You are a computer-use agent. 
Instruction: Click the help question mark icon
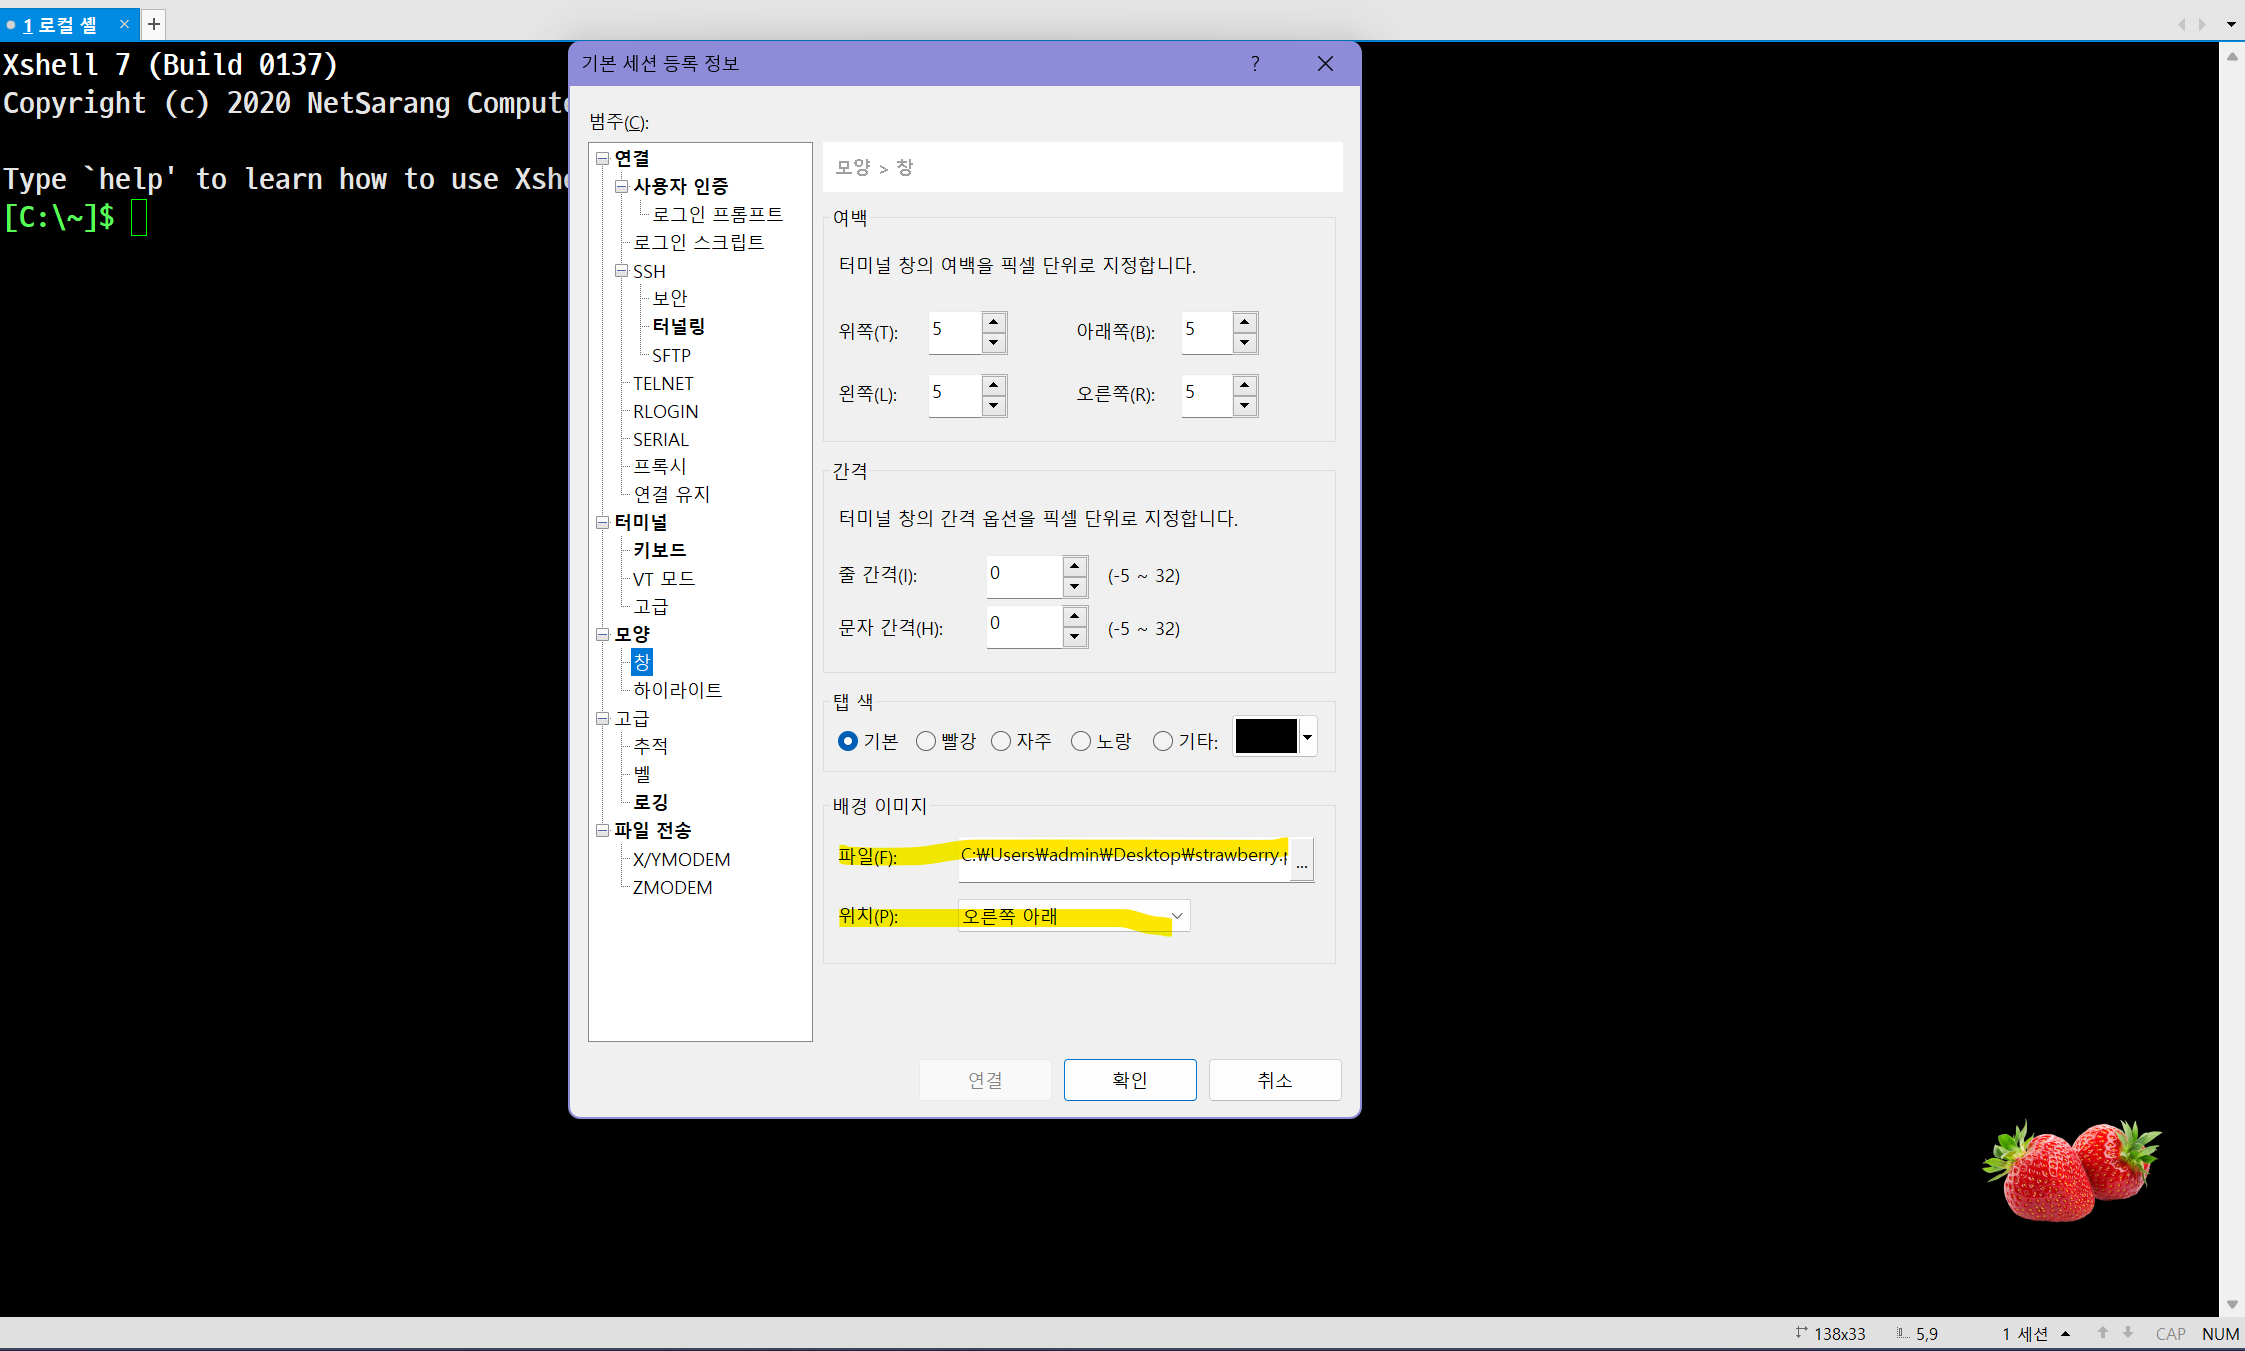[1255, 64]
